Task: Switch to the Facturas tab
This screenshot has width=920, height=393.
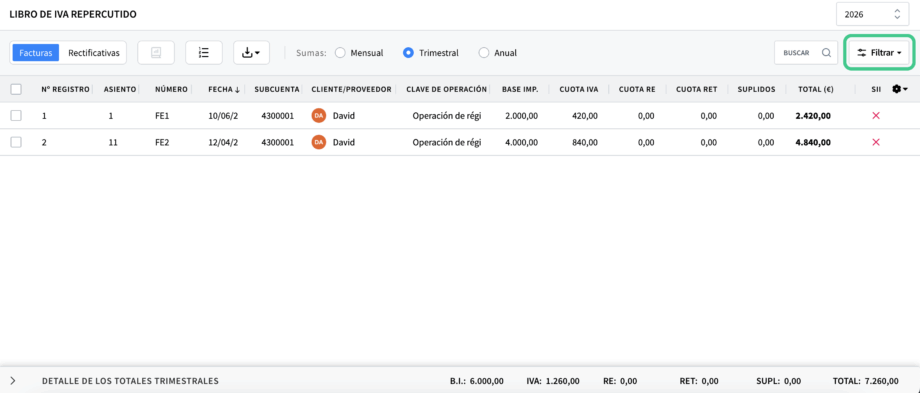Action: pyautogui.click(x=36, y=53)
